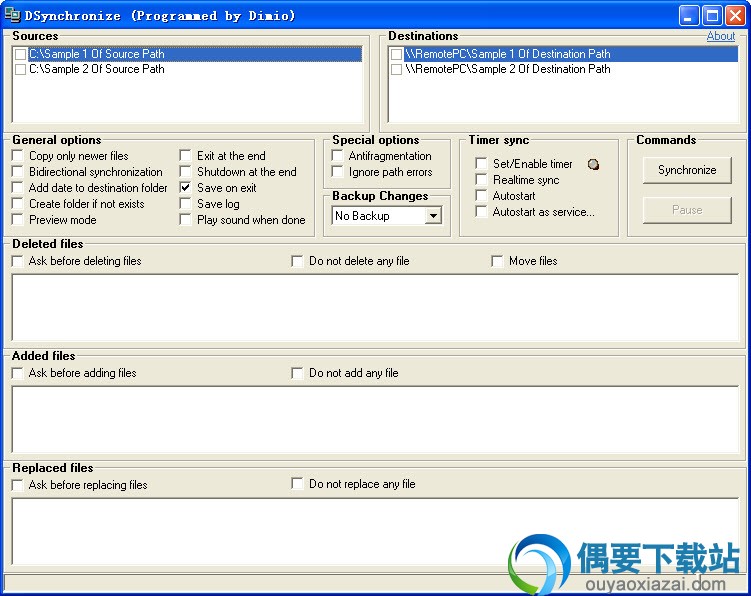Check Ask before adding files
The image size is (751, 596).
tap(18, 373)
